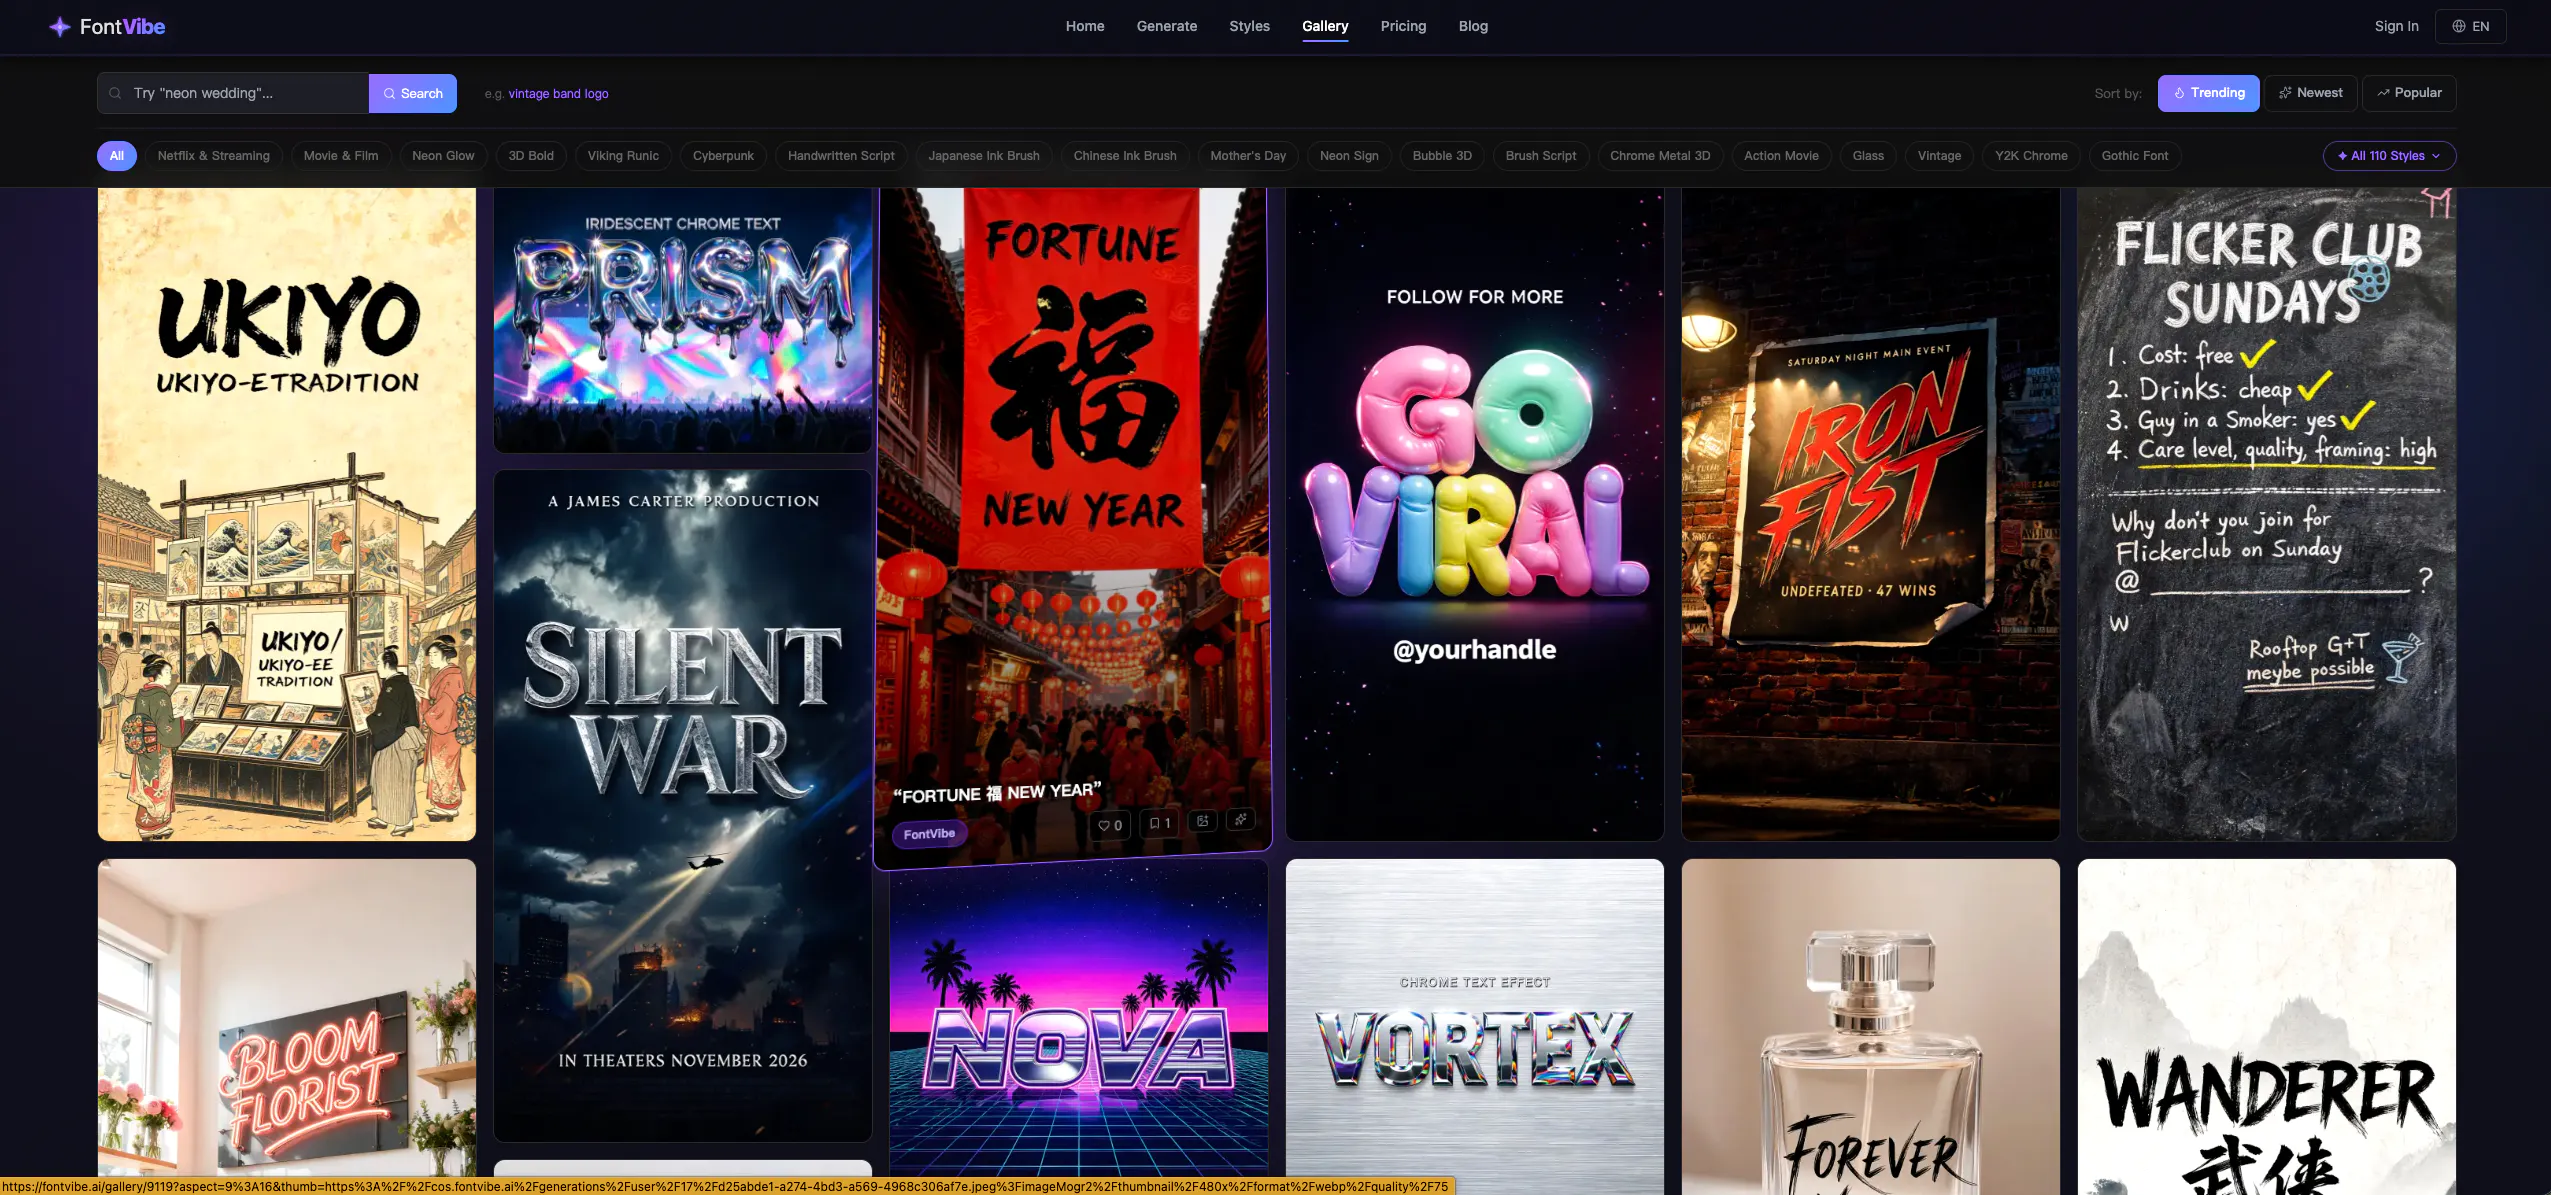Viewport: 2551px width, 1195px height.
Task: Open the Styles page
Action: 1249,26
